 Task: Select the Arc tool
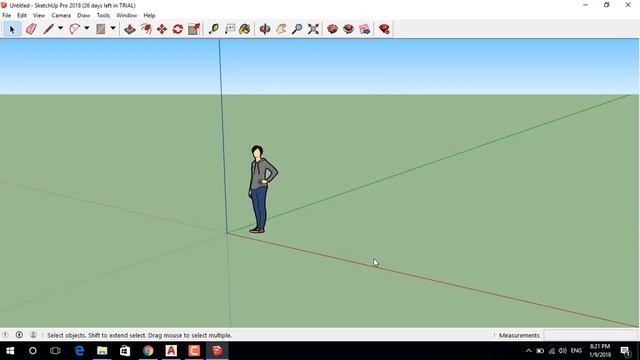[x=74, y=29]
